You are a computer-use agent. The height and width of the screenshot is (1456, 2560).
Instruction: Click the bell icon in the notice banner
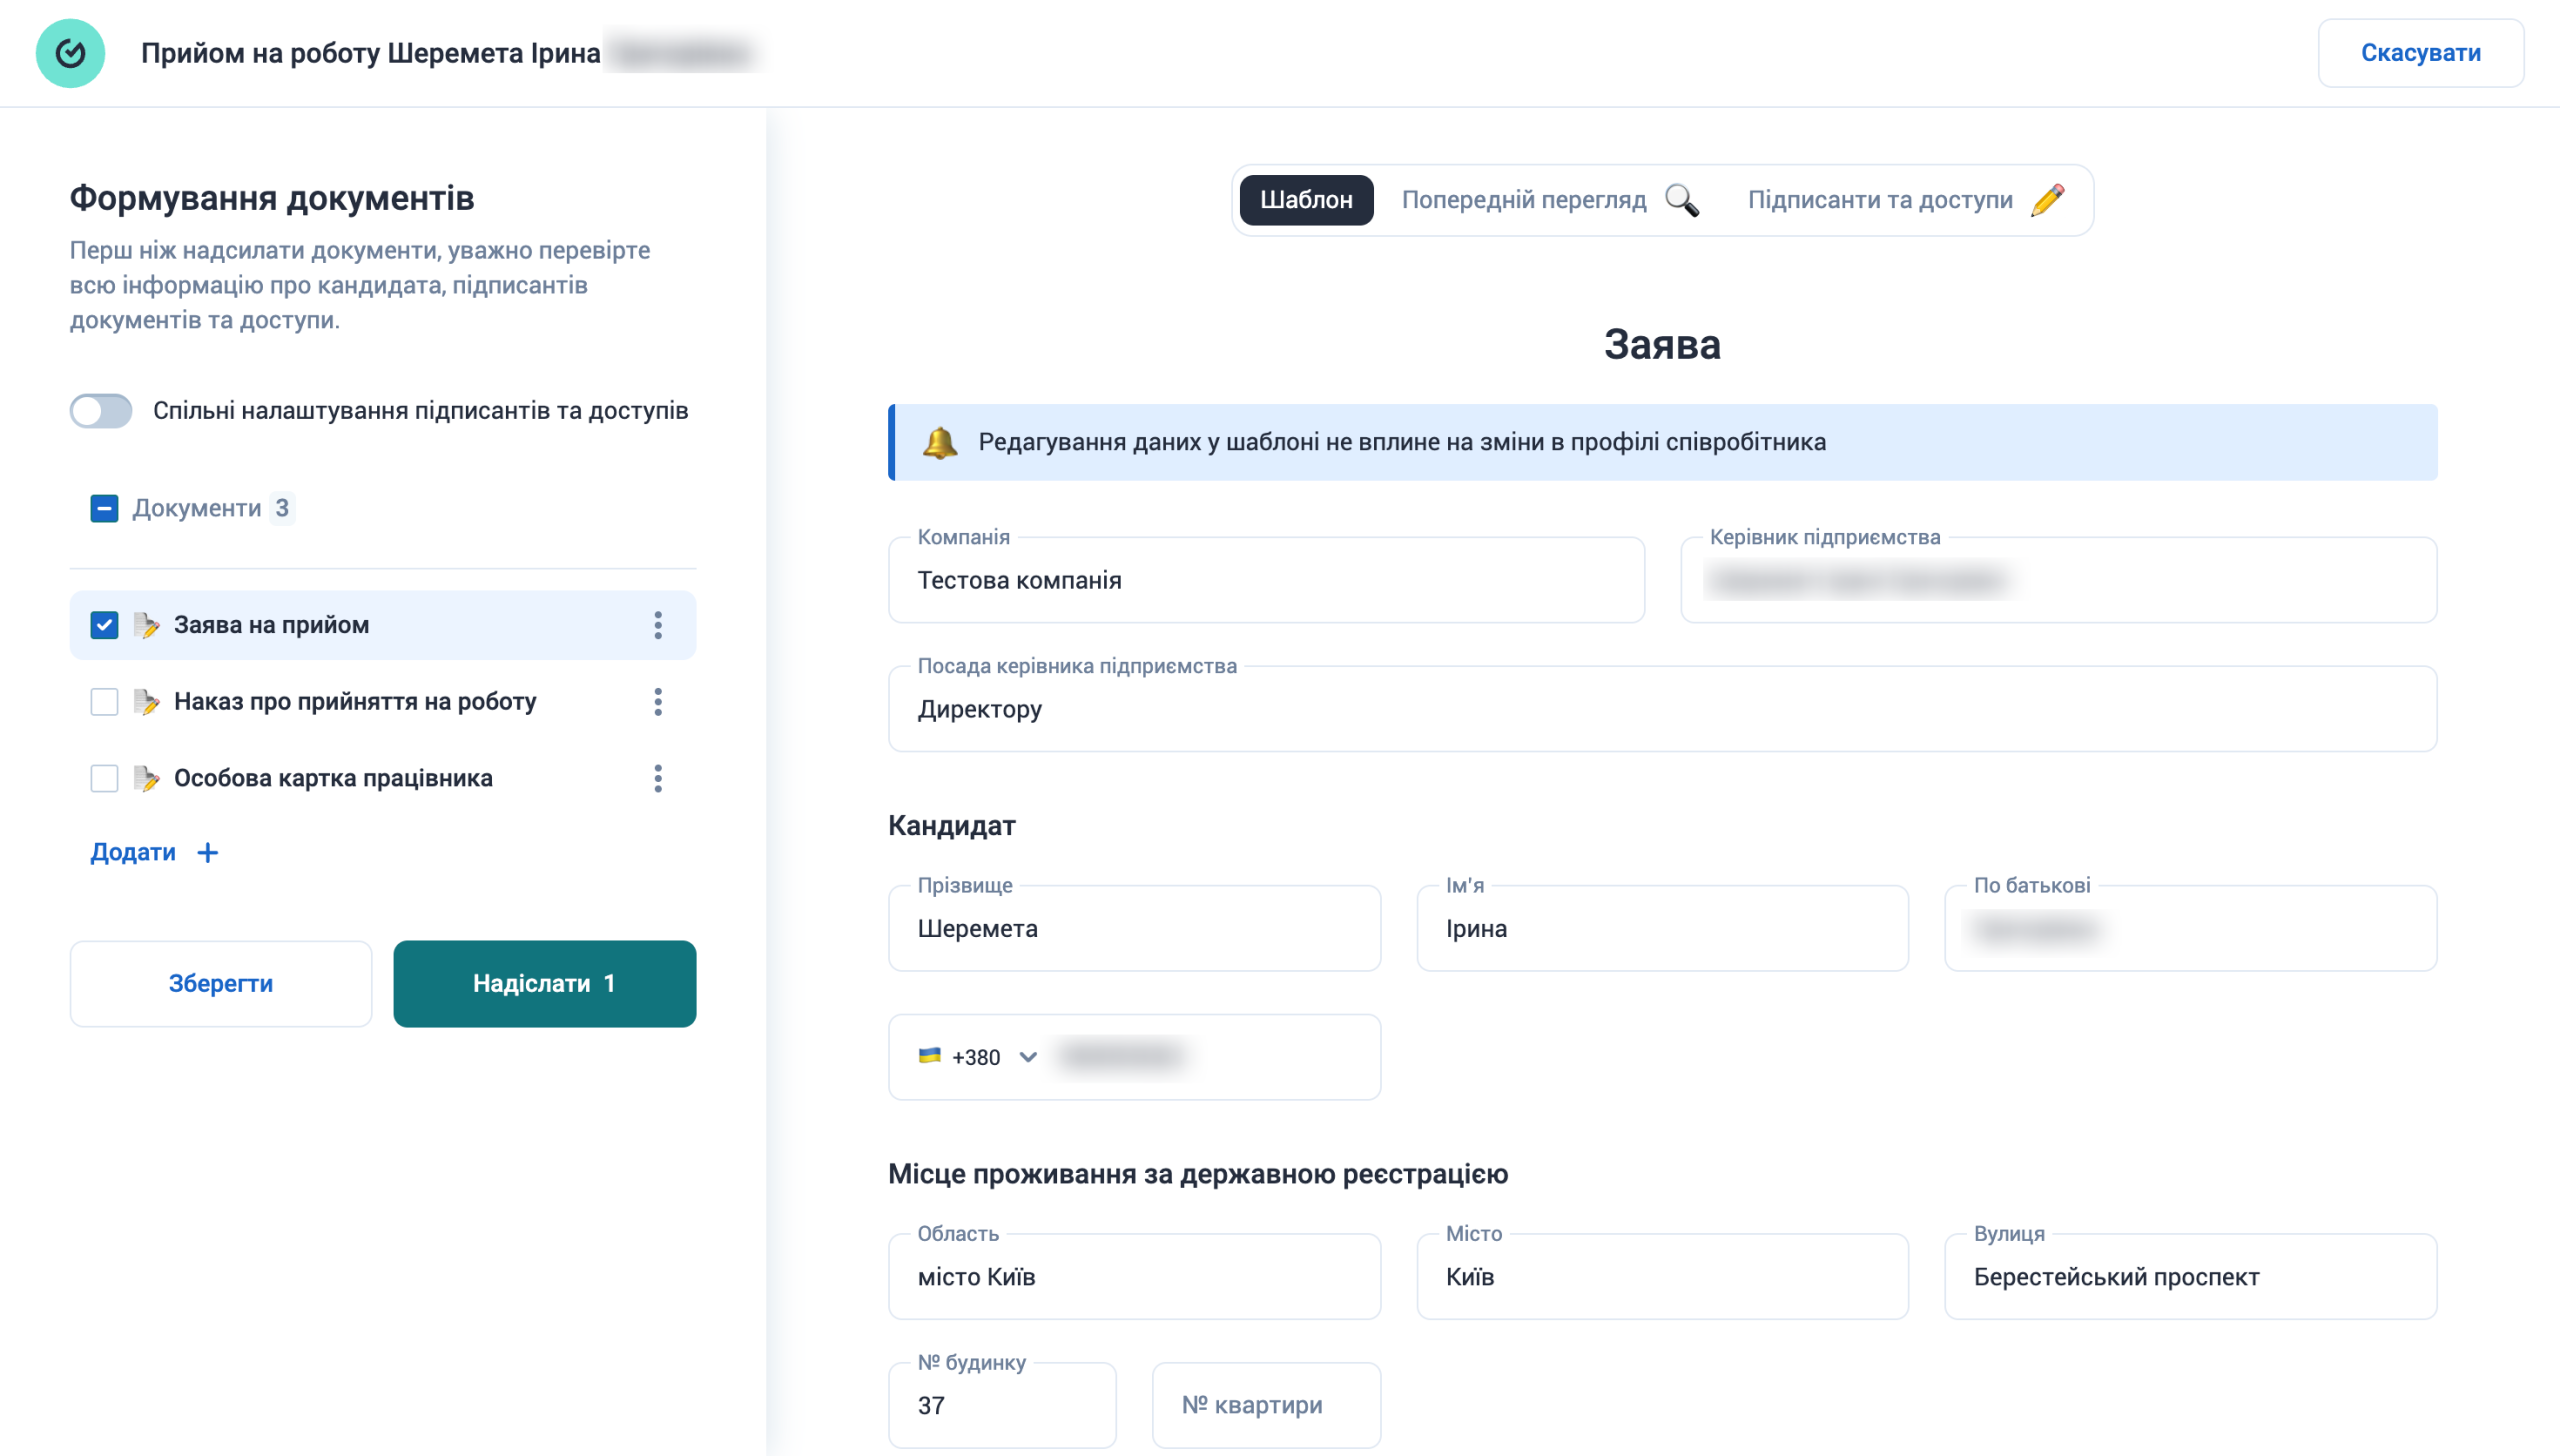point(940,442)
